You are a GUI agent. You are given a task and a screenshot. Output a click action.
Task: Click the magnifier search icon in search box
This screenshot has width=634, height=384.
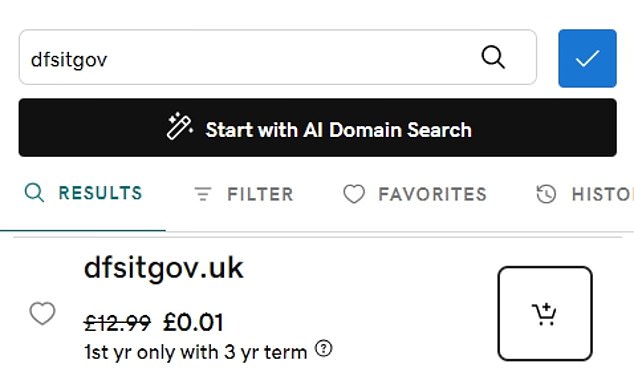pyautogui.click(x=493, y=57)
